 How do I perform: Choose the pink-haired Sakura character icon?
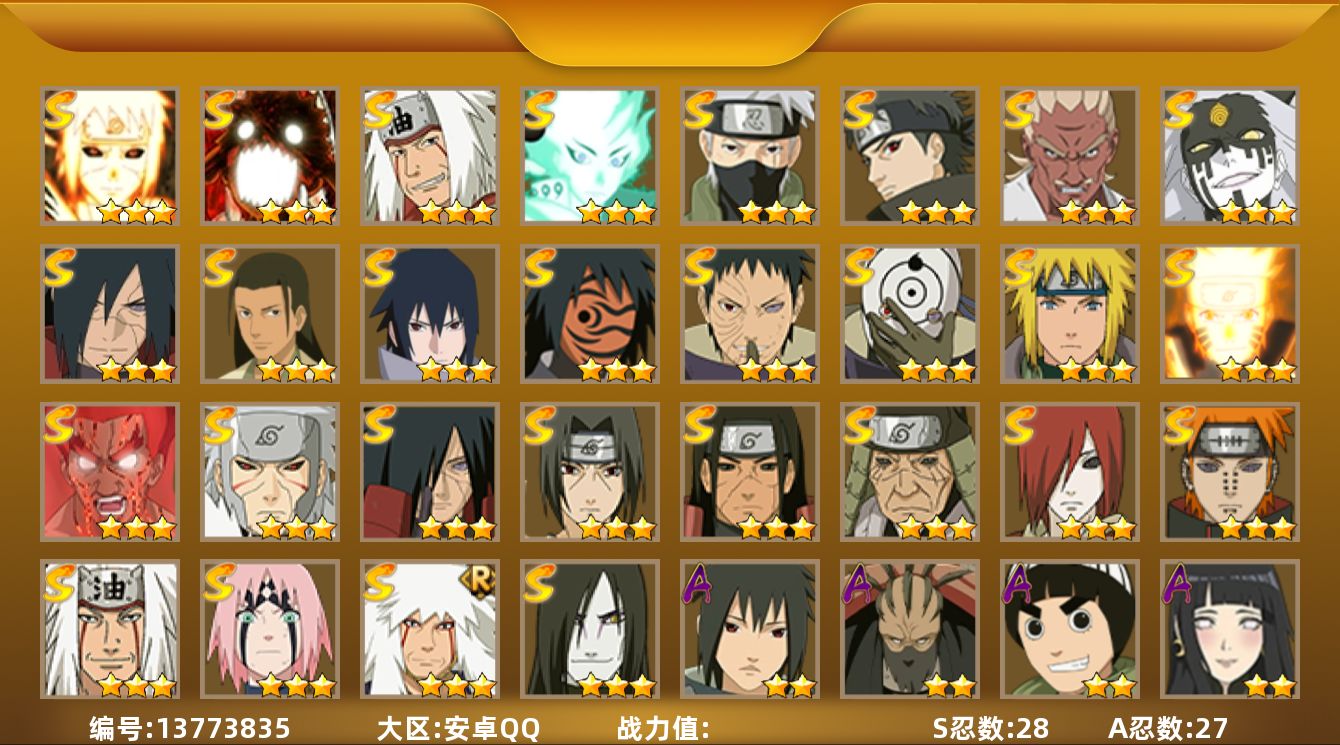click(x=270, y=629)
